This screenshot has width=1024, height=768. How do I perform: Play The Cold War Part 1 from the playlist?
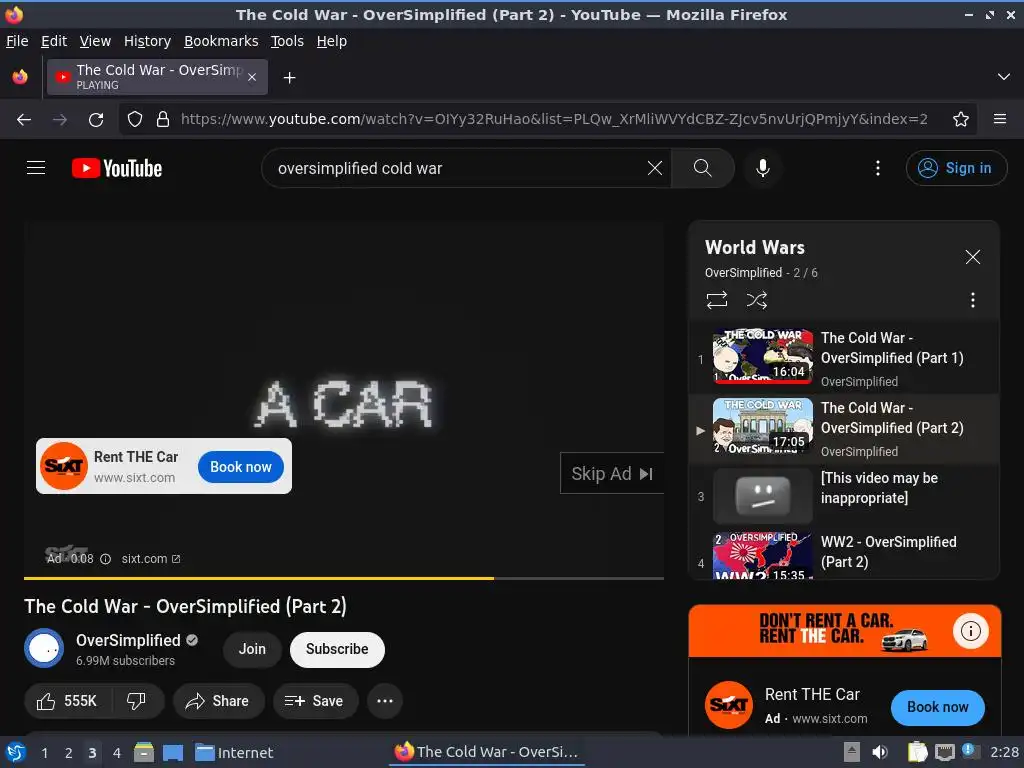click(844, 358)
